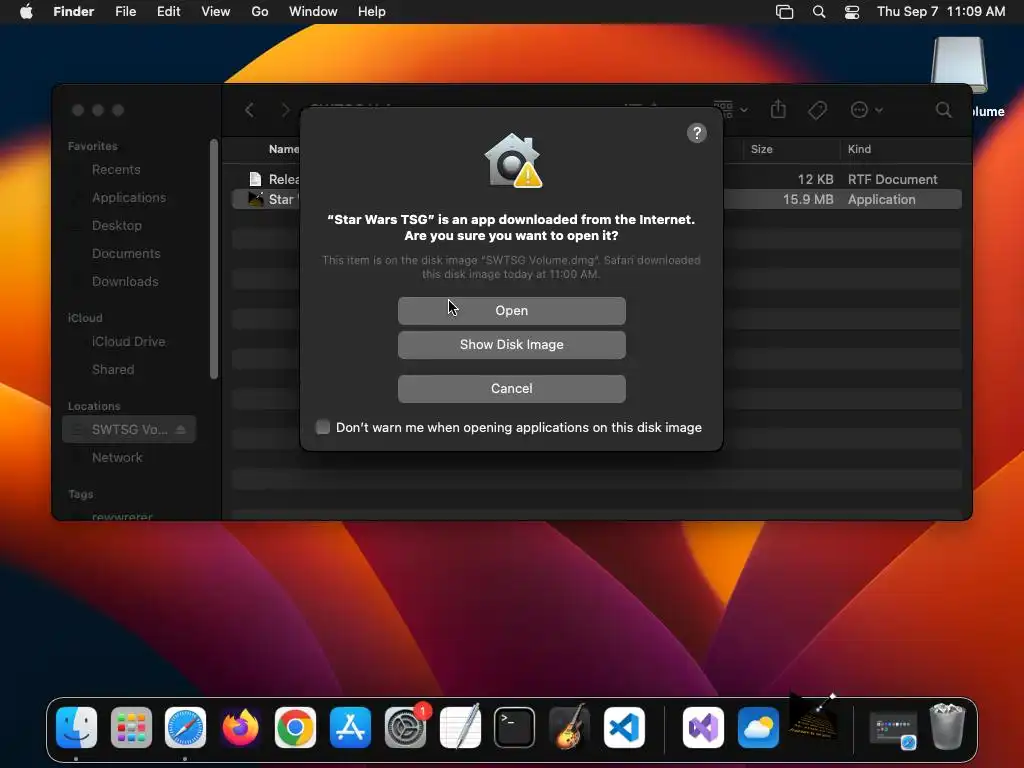Select Recents in Finder sidebar
This screenshot has width=1024, height=768.
tap(116, 170)
